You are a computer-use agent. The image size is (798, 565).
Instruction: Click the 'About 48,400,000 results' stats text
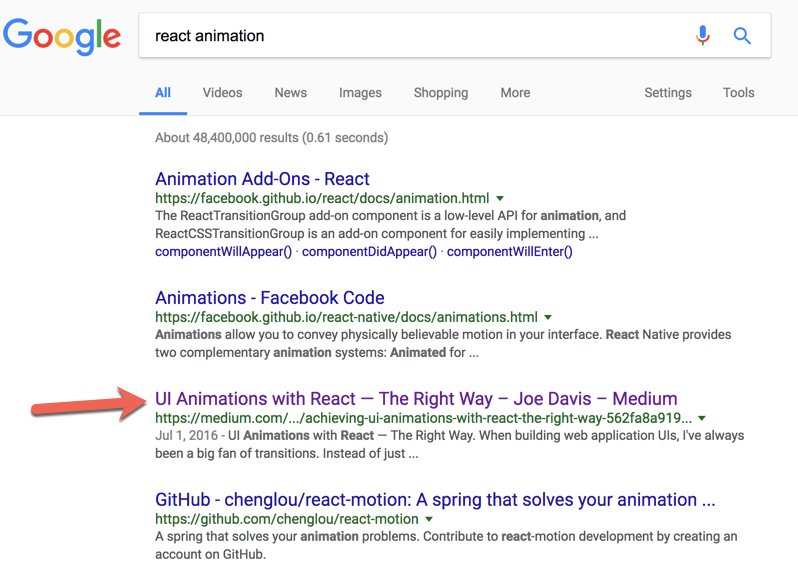pos(272,137)
